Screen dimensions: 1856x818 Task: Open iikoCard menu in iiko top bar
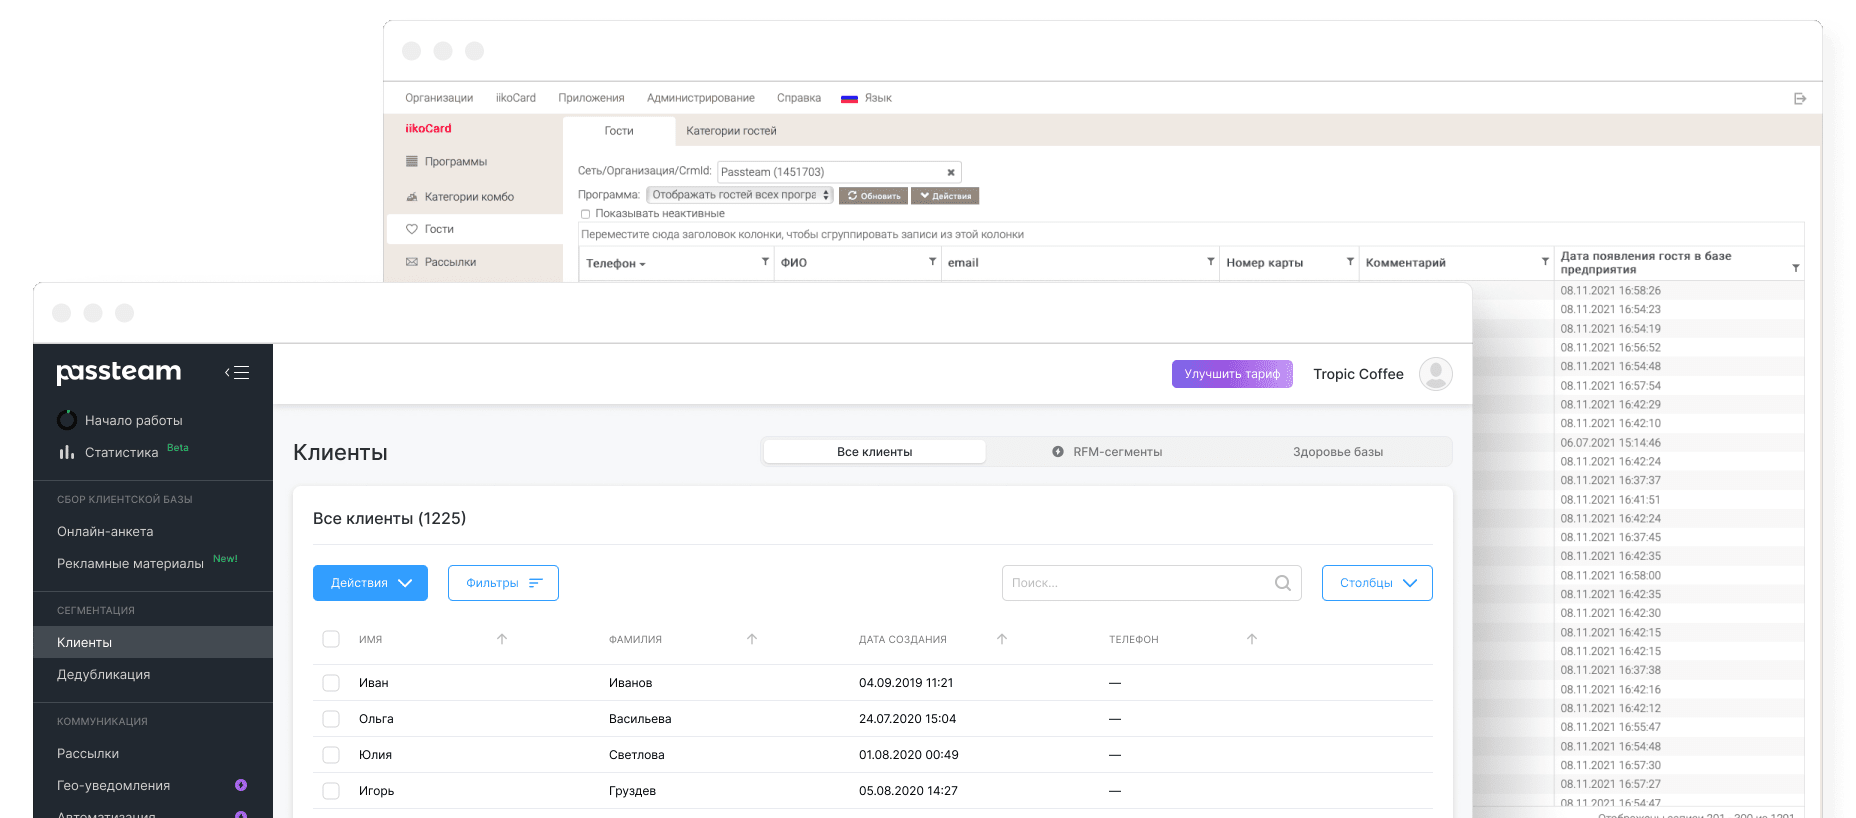pos(516,98)
